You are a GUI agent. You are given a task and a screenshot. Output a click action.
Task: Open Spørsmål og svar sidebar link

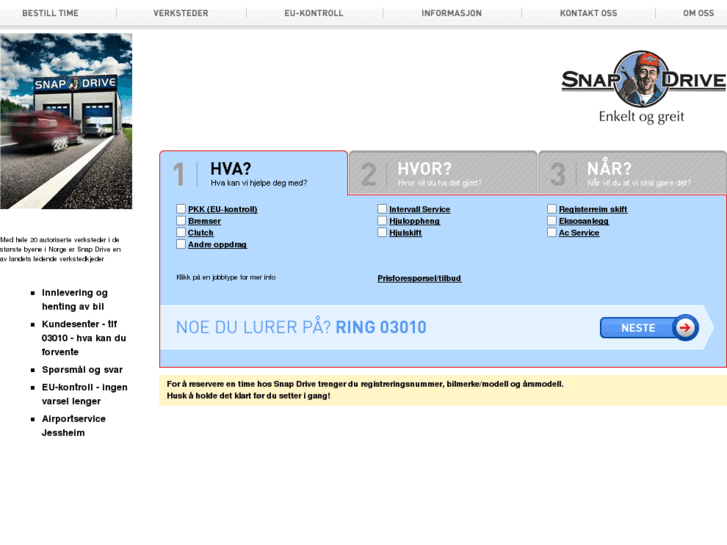coord(83,370)
